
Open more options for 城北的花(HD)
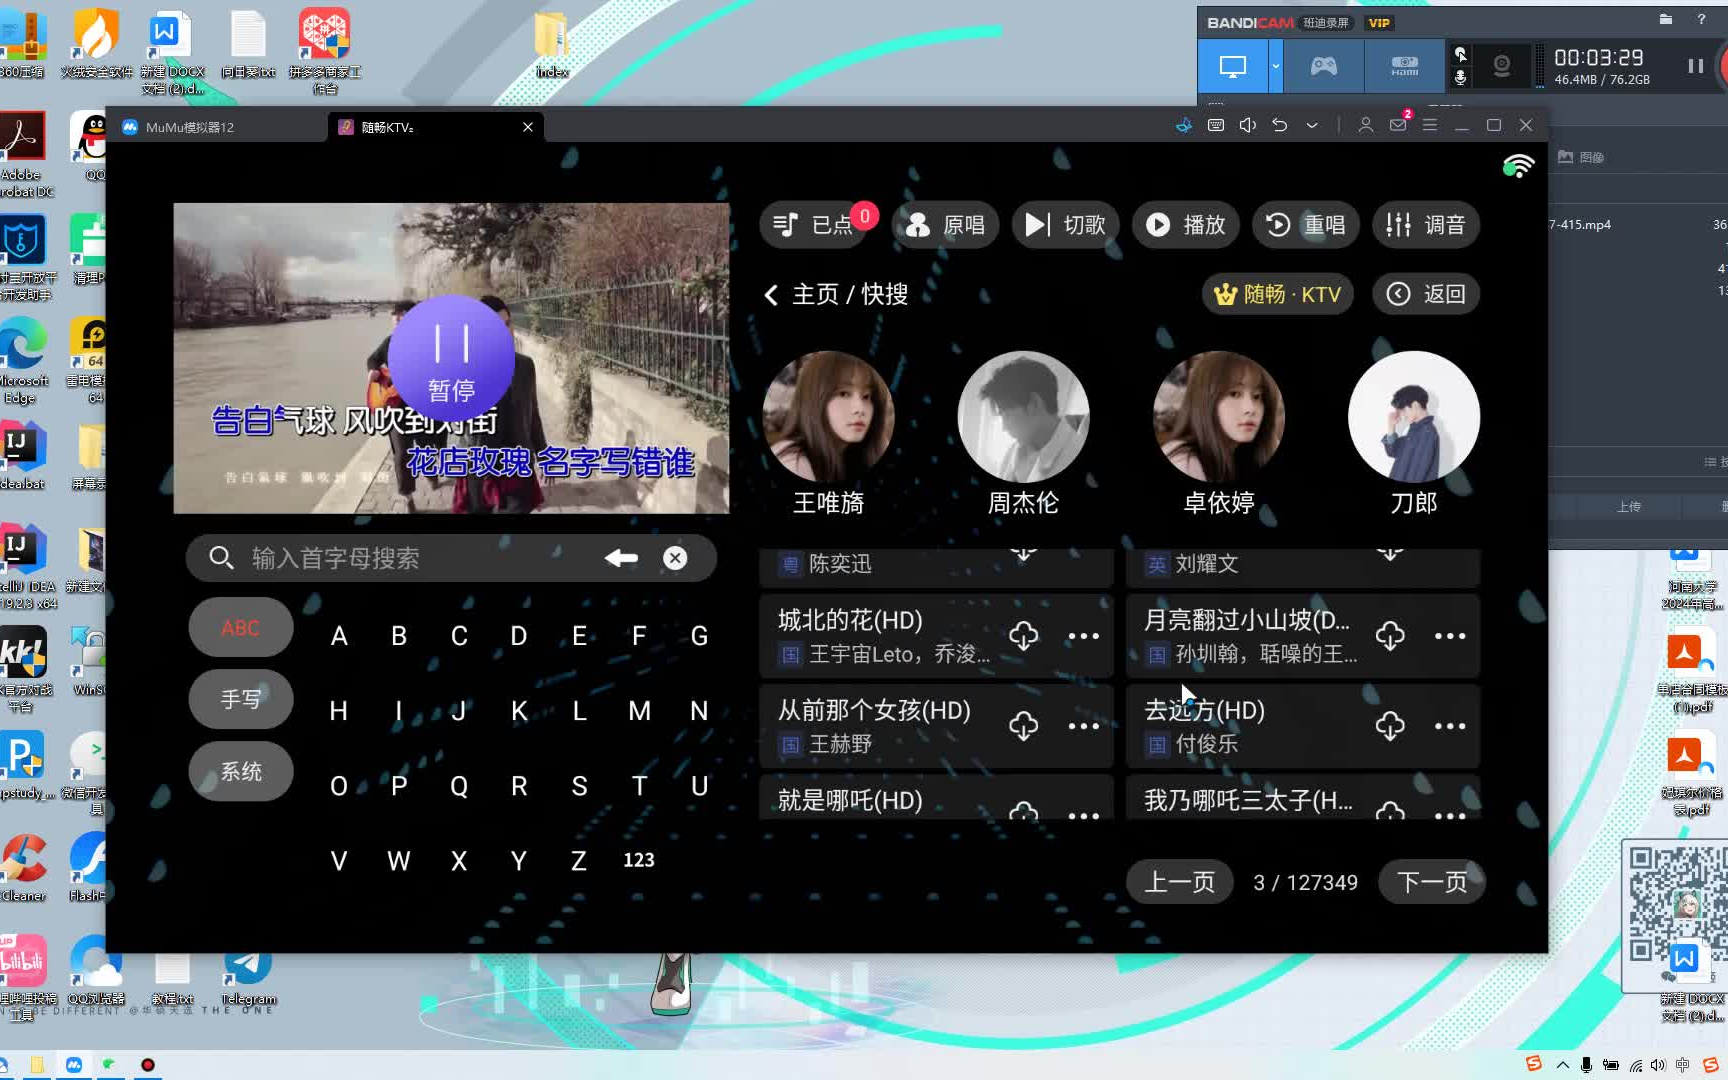[1083, 636]
